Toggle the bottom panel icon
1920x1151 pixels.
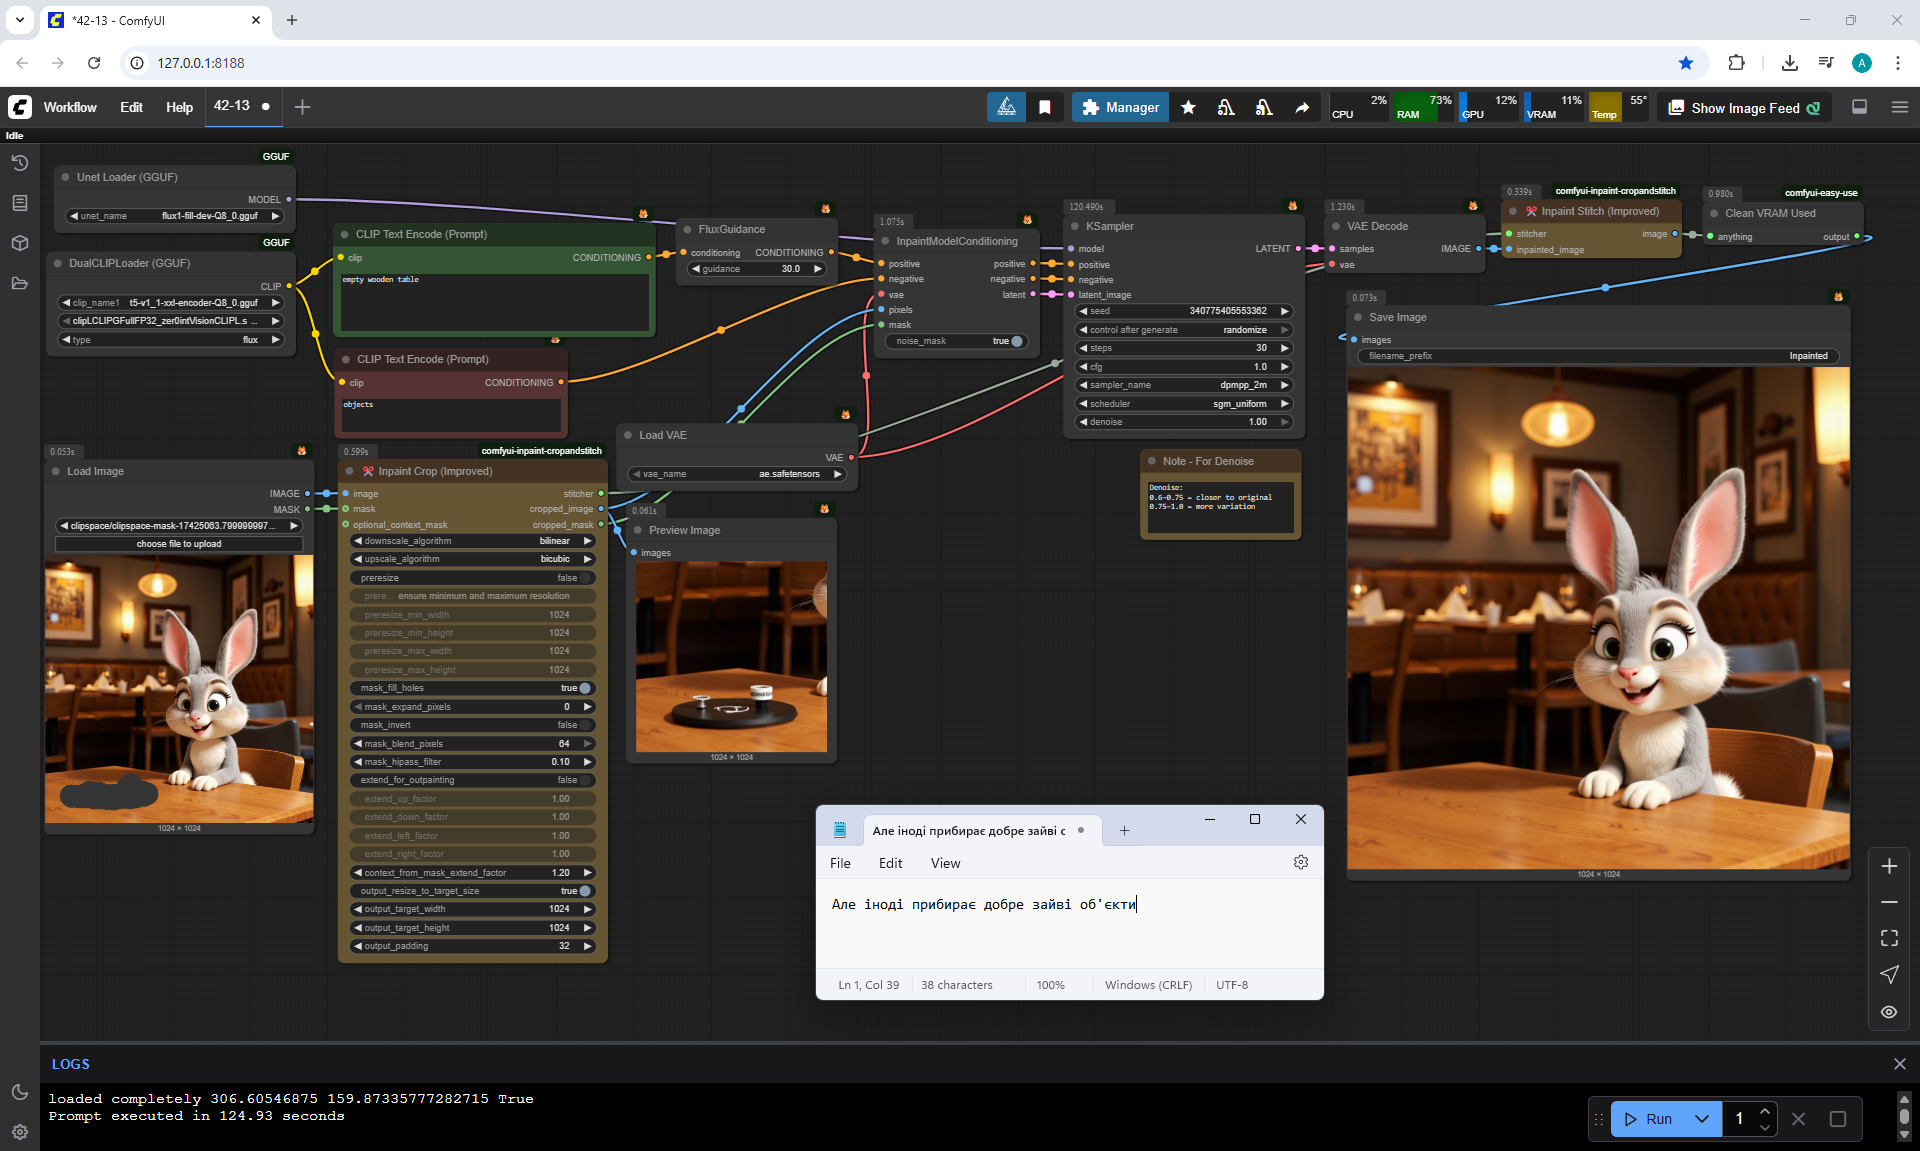1859,107
